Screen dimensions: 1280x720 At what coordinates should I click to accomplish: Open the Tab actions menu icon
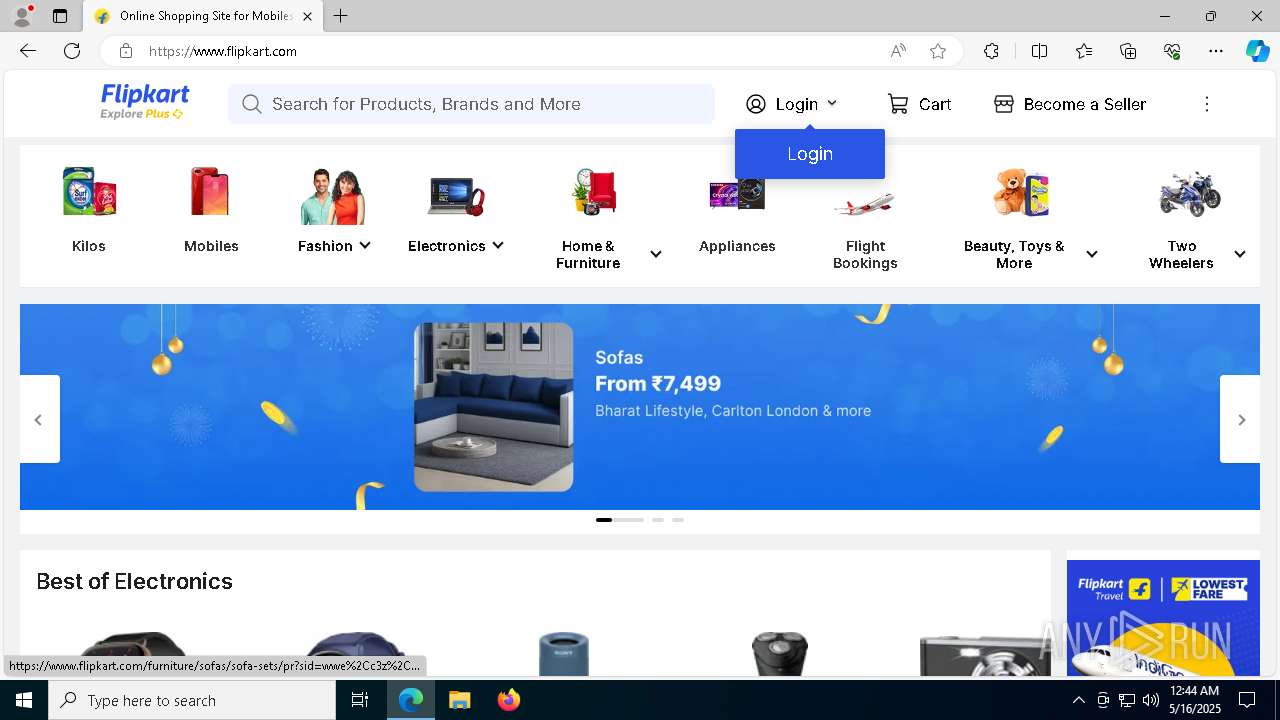pyautogui.click(x=60, y=16)
